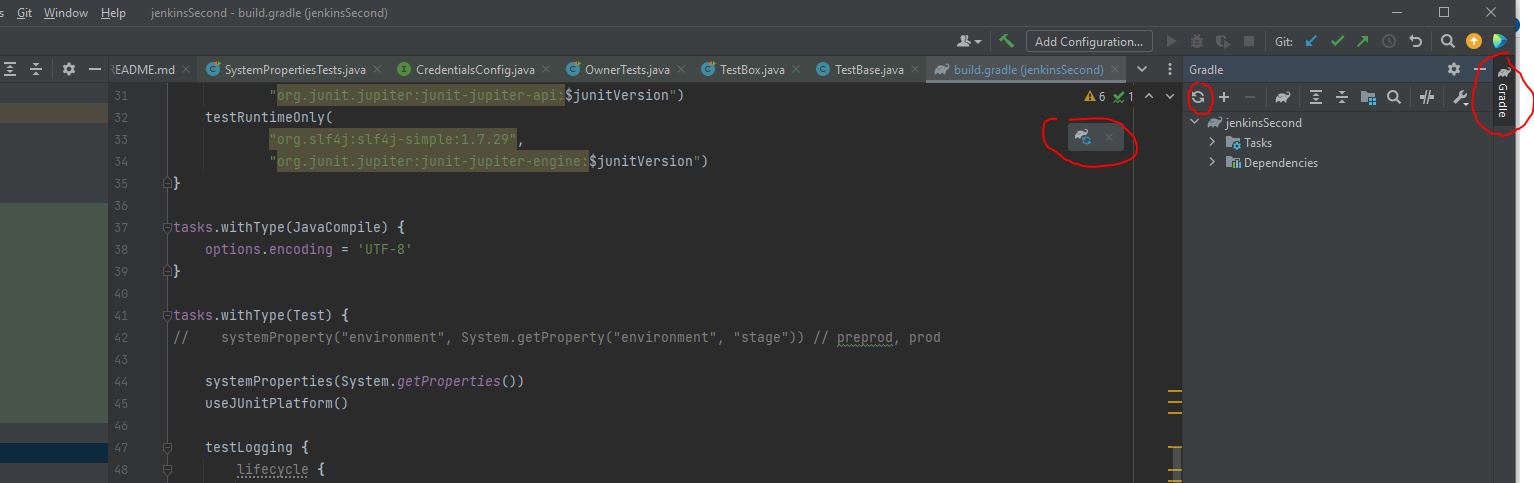Close OwnerTests.java tab
Image resolution: width=1534 pixels, height=483 pixels.
tap(681, 69)
